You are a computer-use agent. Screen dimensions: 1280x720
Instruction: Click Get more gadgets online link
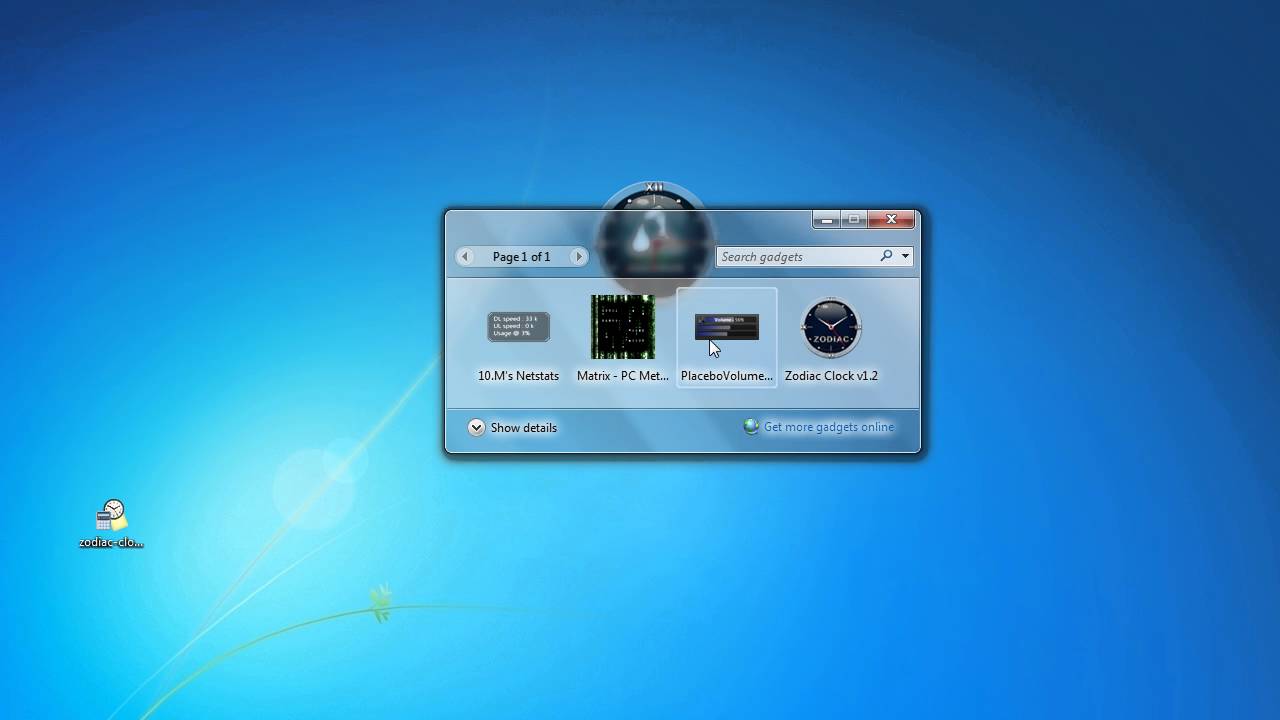829,427
